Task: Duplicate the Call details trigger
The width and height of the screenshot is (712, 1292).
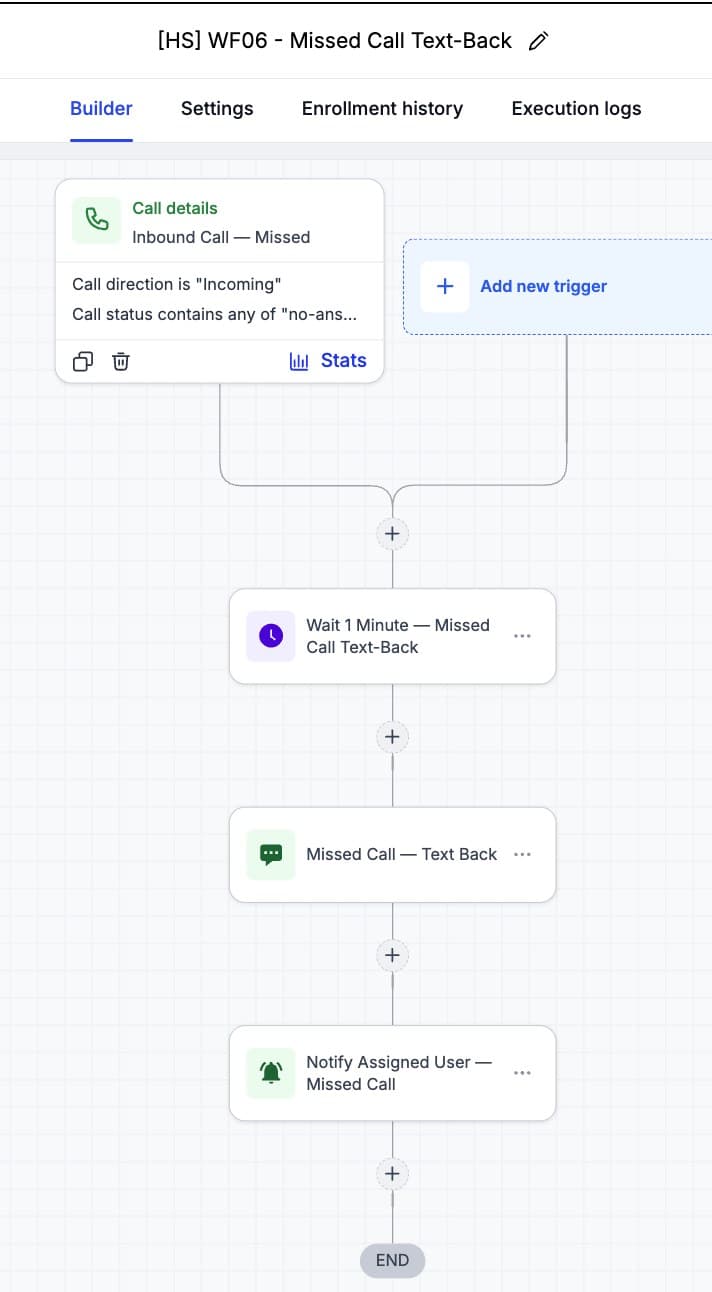Action: [84, 361]
